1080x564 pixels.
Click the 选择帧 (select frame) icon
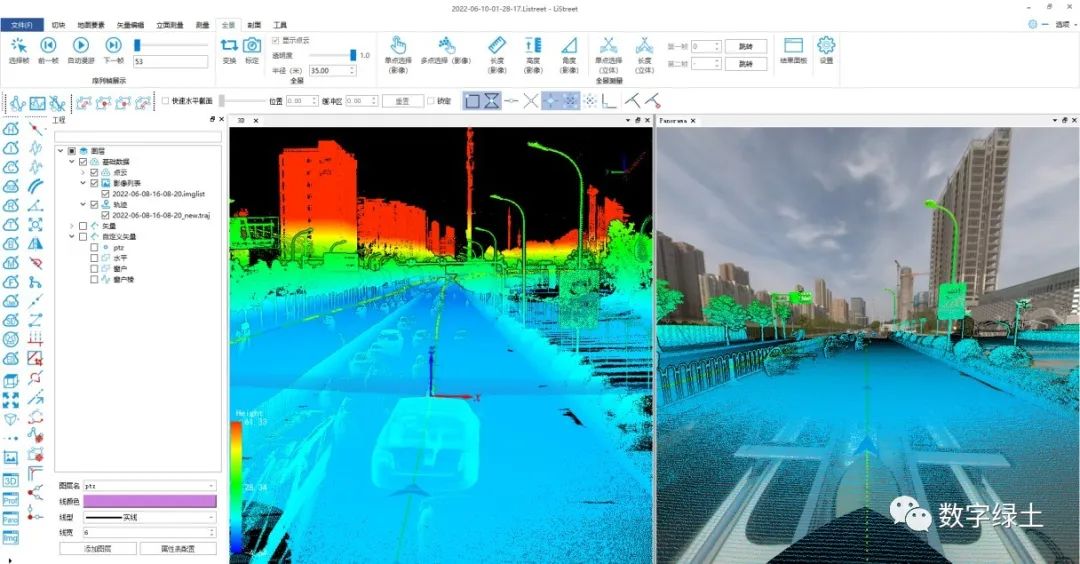tap(19, 46)
